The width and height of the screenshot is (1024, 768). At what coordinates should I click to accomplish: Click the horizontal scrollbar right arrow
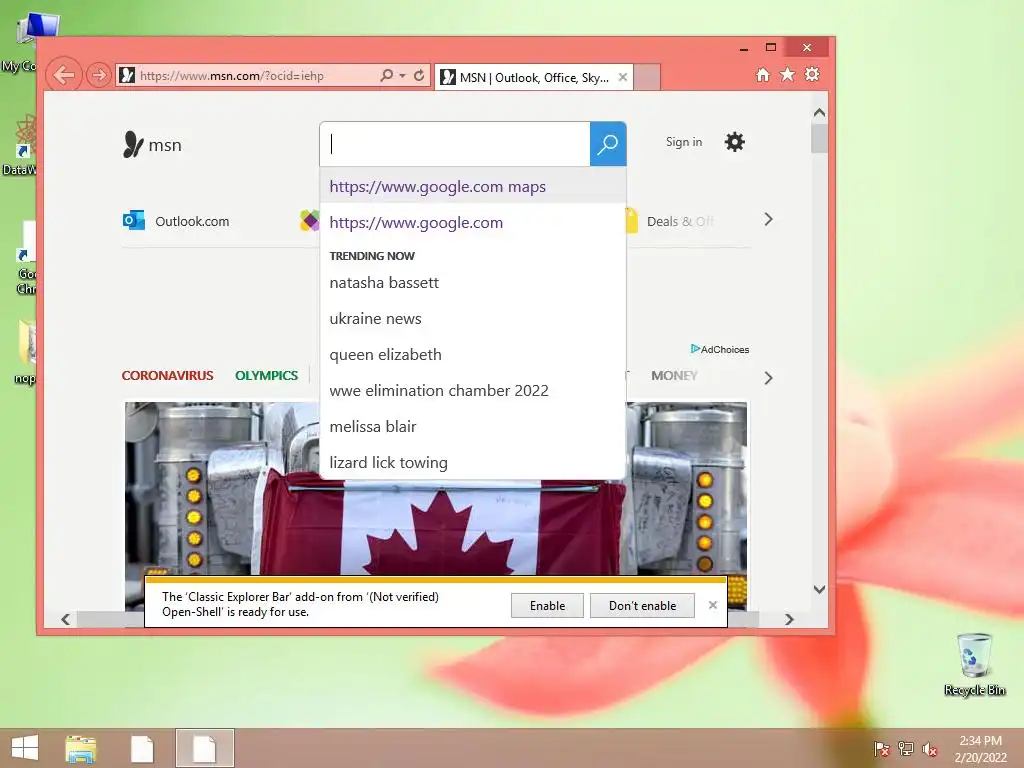pyautogui.click(x=790, y=619)
